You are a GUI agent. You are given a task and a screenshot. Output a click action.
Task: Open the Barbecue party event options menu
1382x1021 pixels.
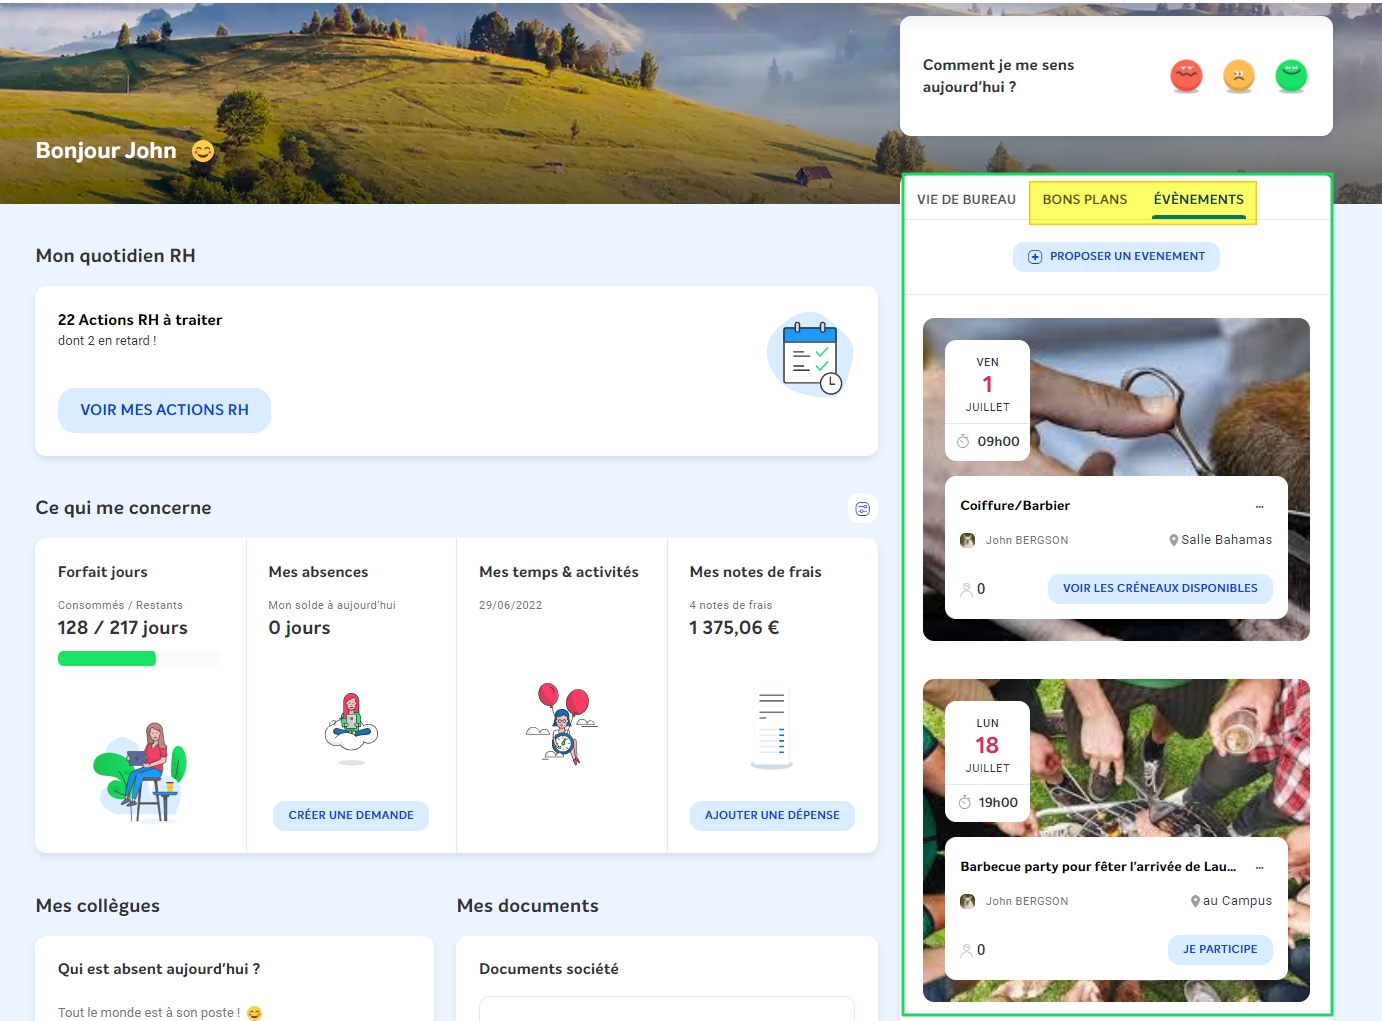click(1259, 867)
